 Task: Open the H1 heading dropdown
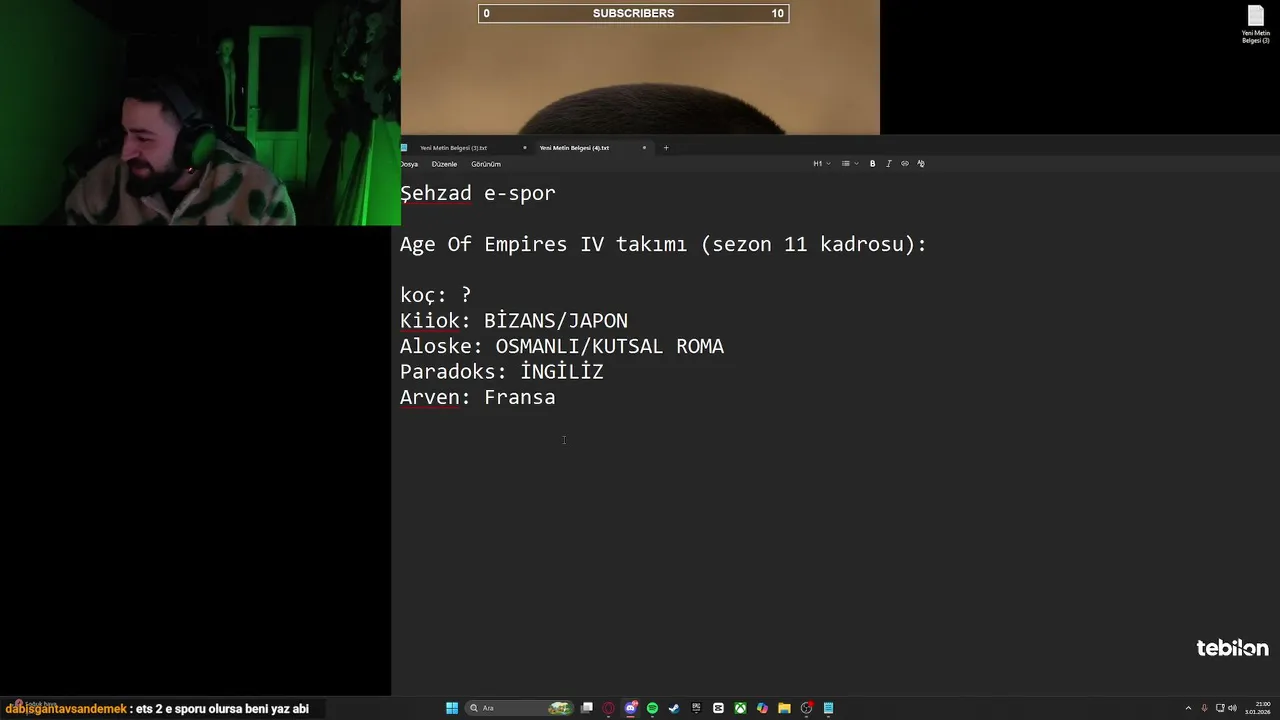pyautogui.click(x=821, y=163)
